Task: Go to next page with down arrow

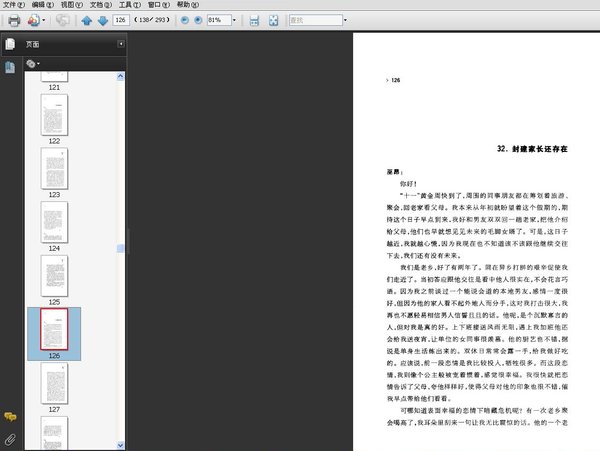Action: click(102, 20)
